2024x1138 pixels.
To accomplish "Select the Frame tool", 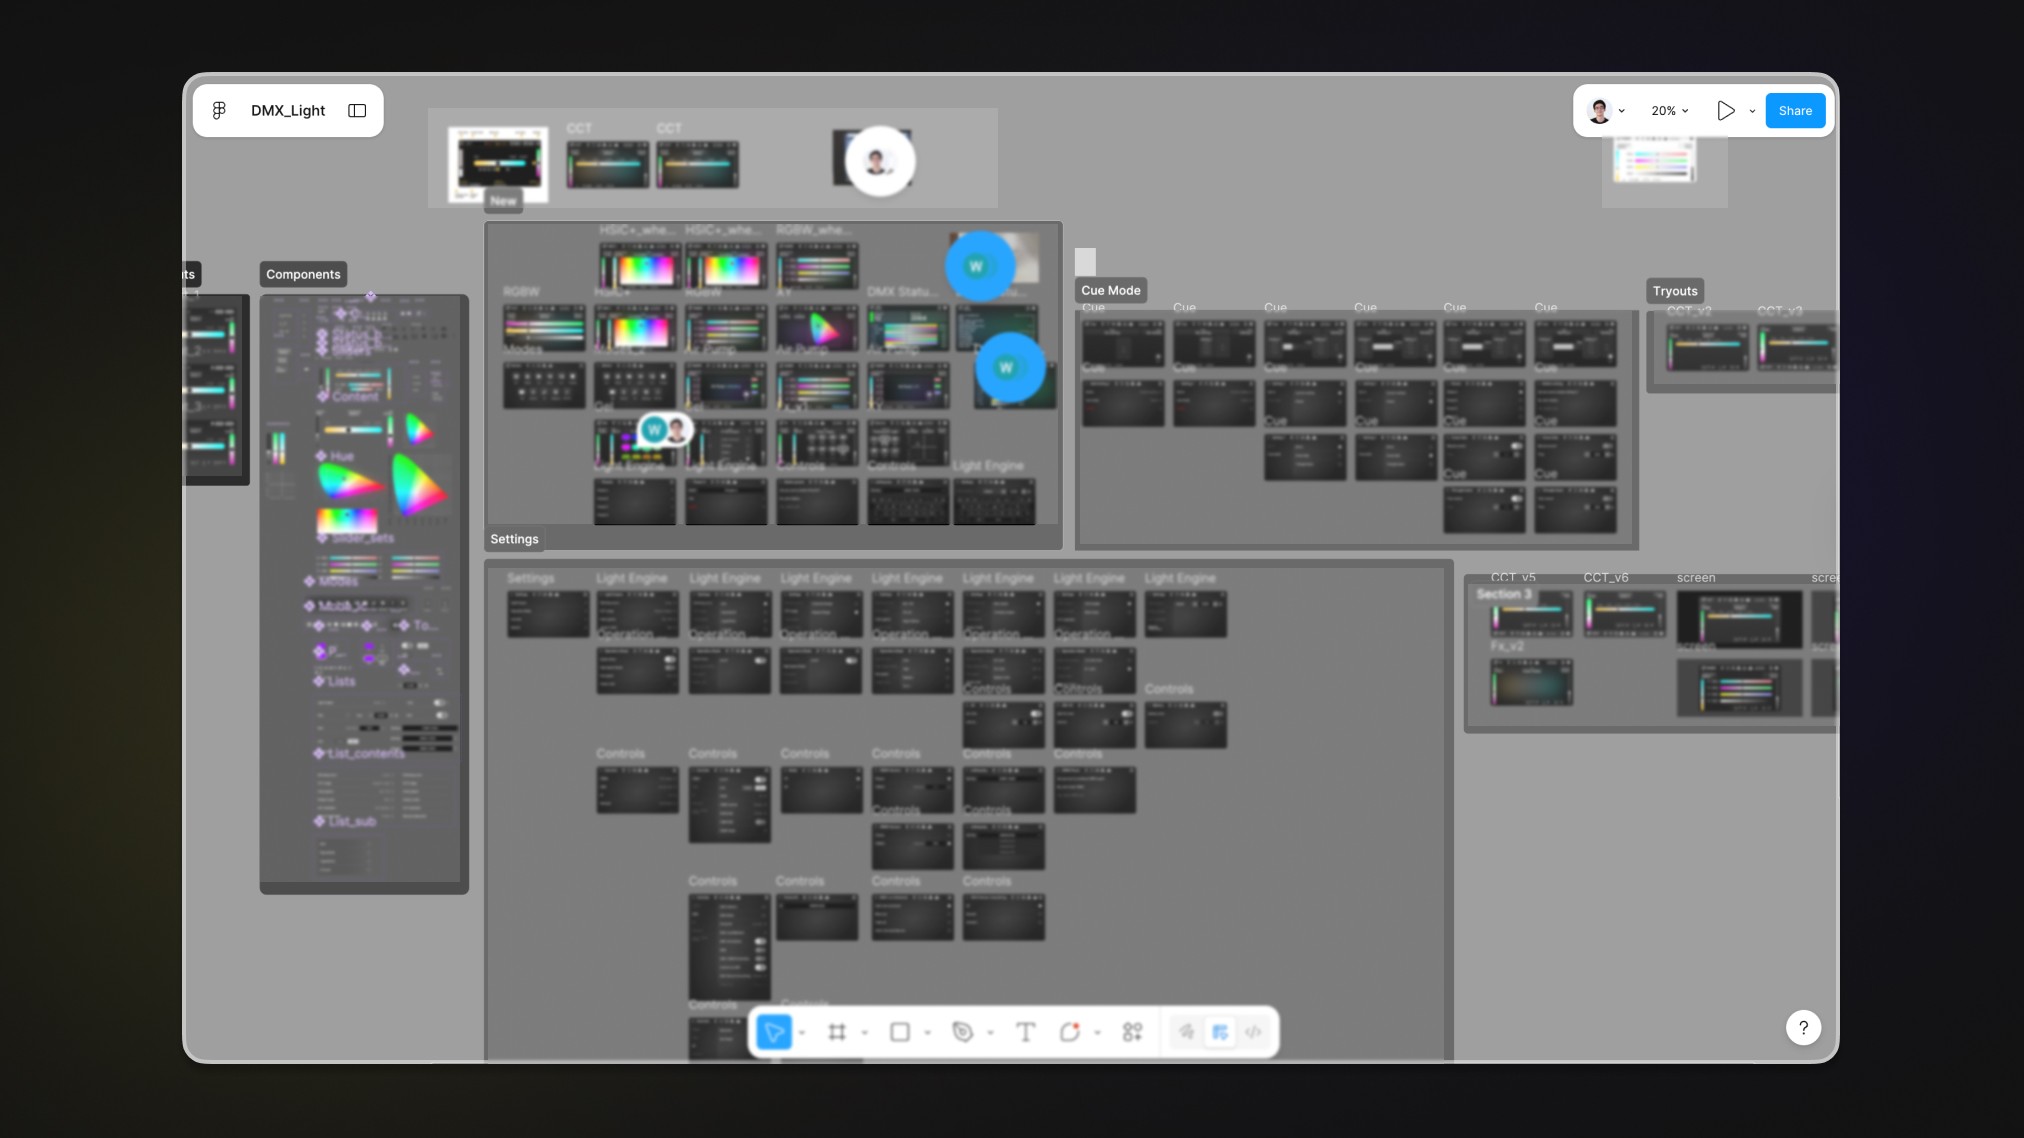I will coord(837,1032).
